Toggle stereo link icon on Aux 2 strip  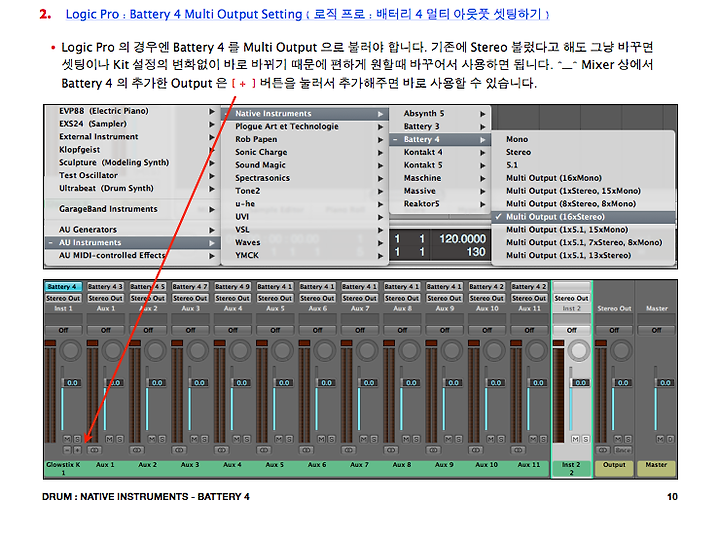point(137,450)
